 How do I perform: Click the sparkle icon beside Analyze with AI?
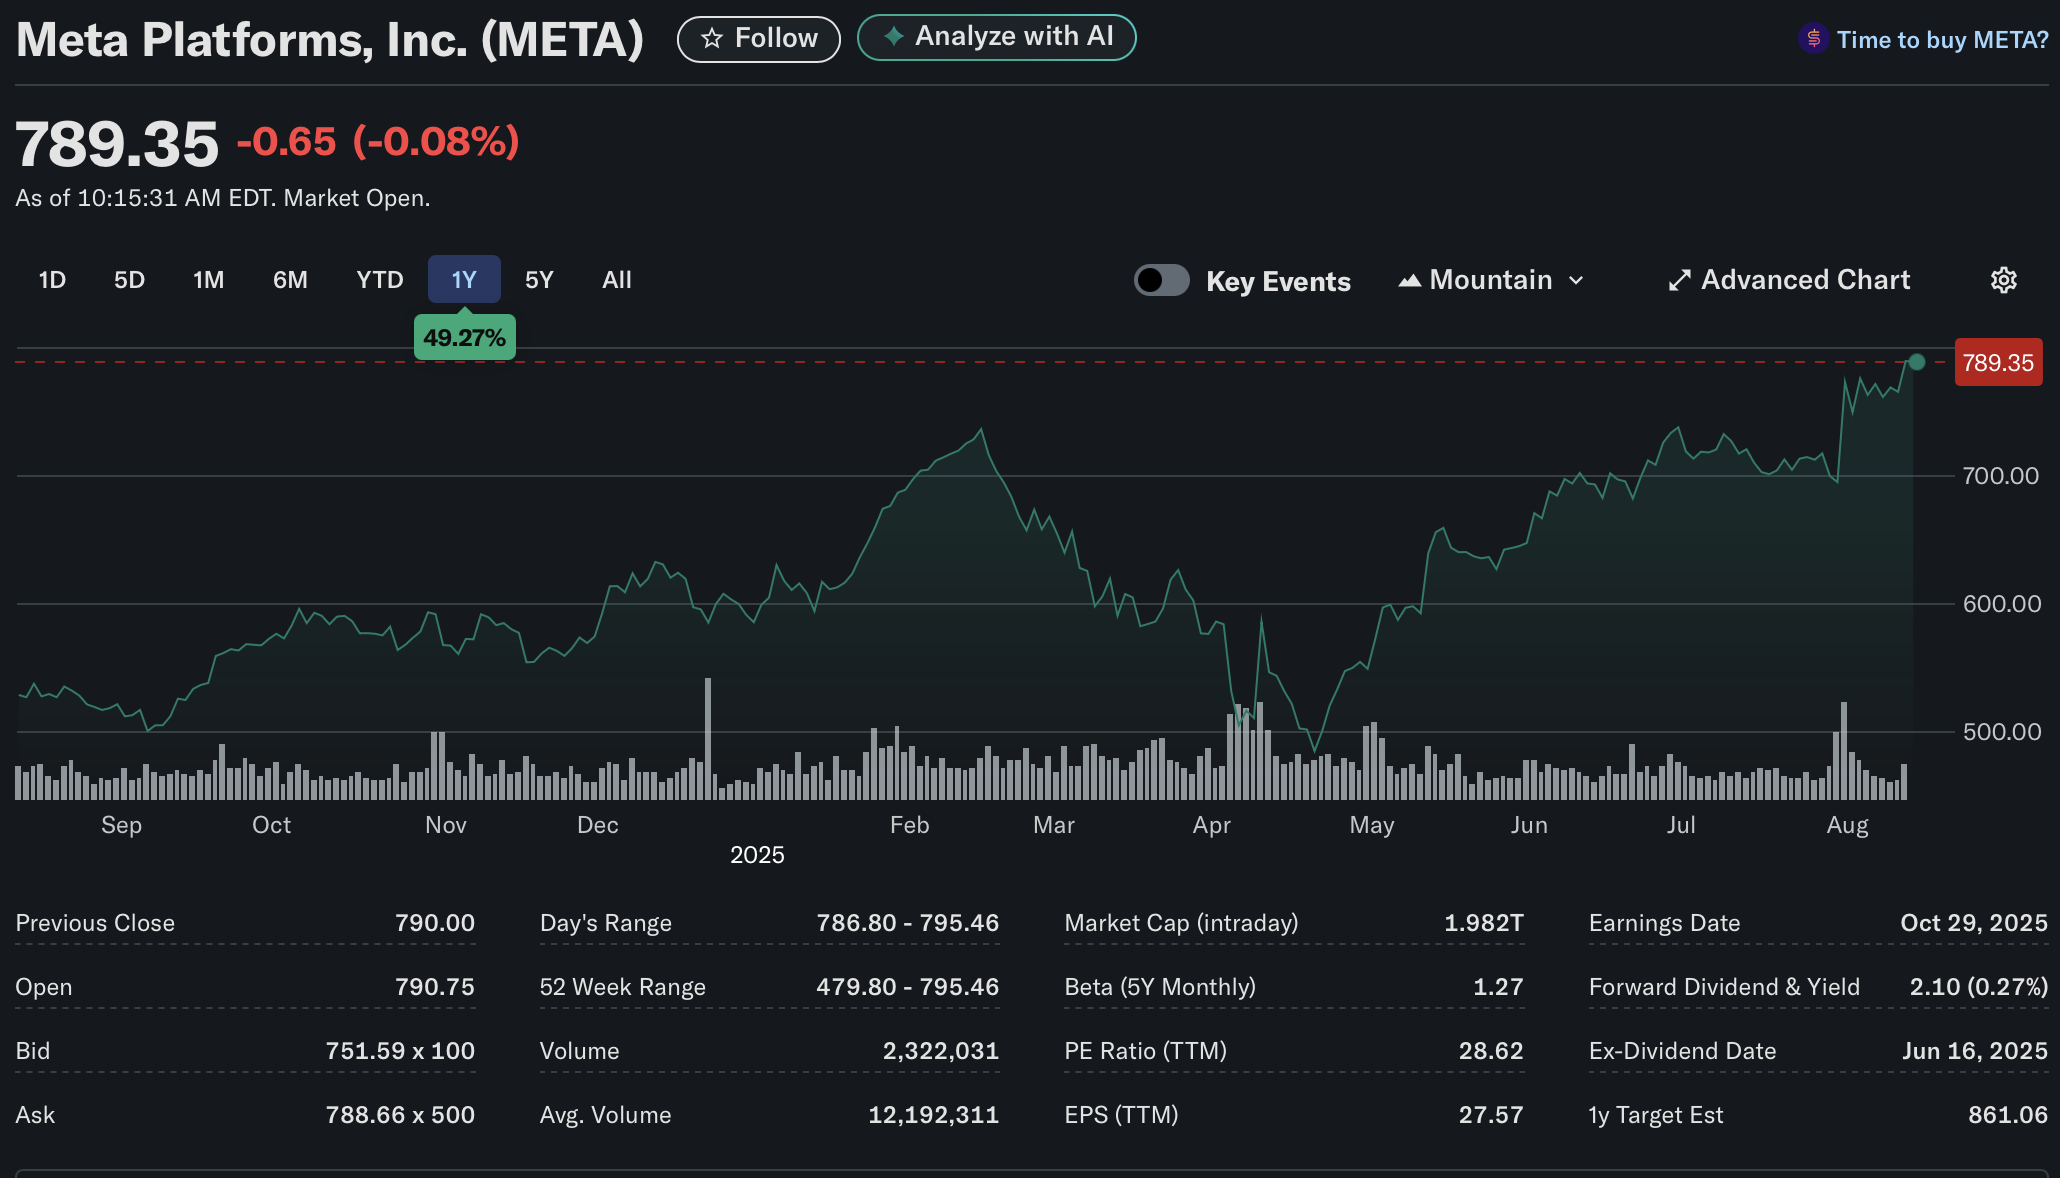pyautogui.click(x=893, y=36)
